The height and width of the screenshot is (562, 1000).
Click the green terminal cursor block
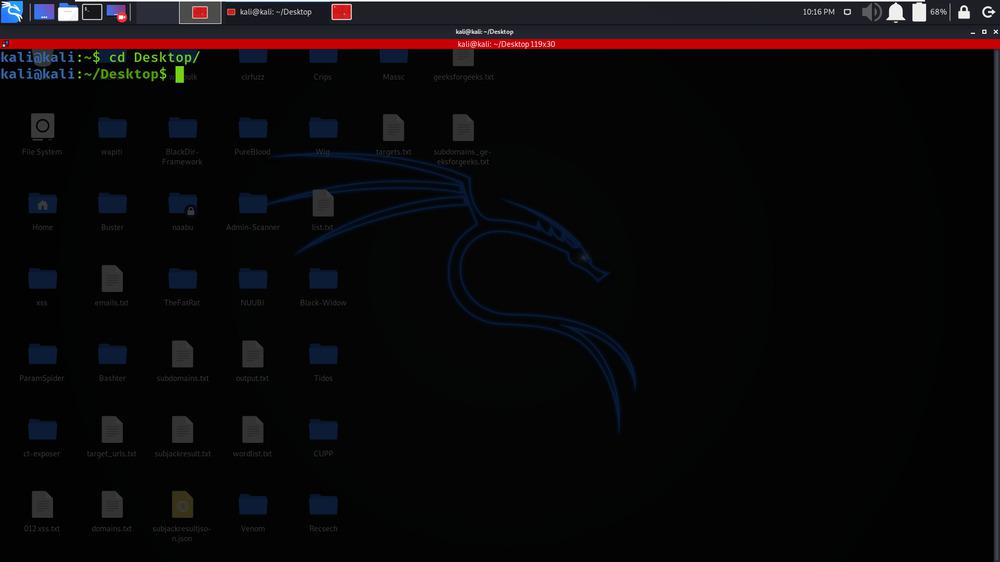point(180,75)
